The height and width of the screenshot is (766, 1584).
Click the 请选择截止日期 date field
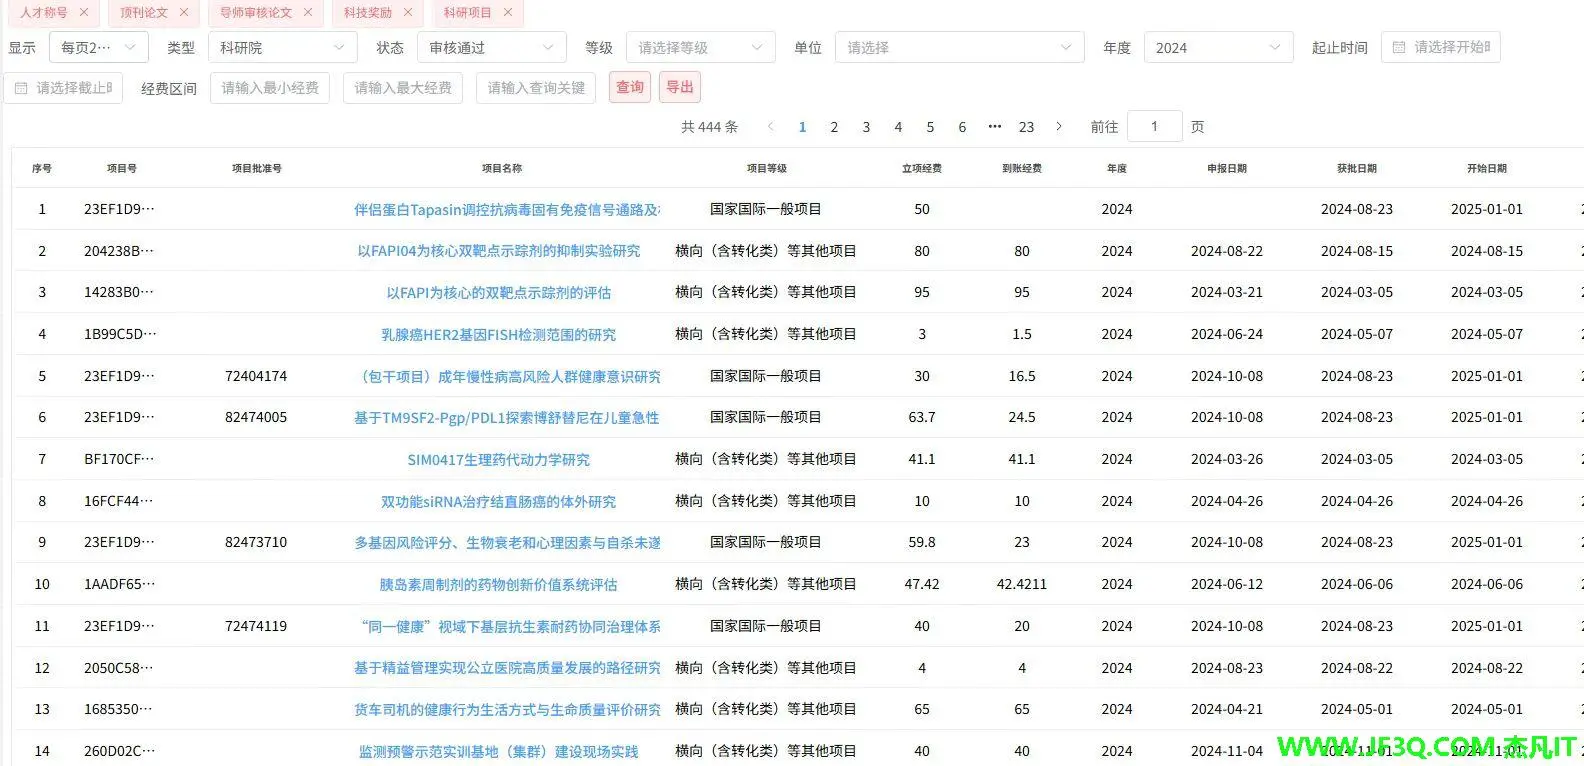(x=63, y=88)
